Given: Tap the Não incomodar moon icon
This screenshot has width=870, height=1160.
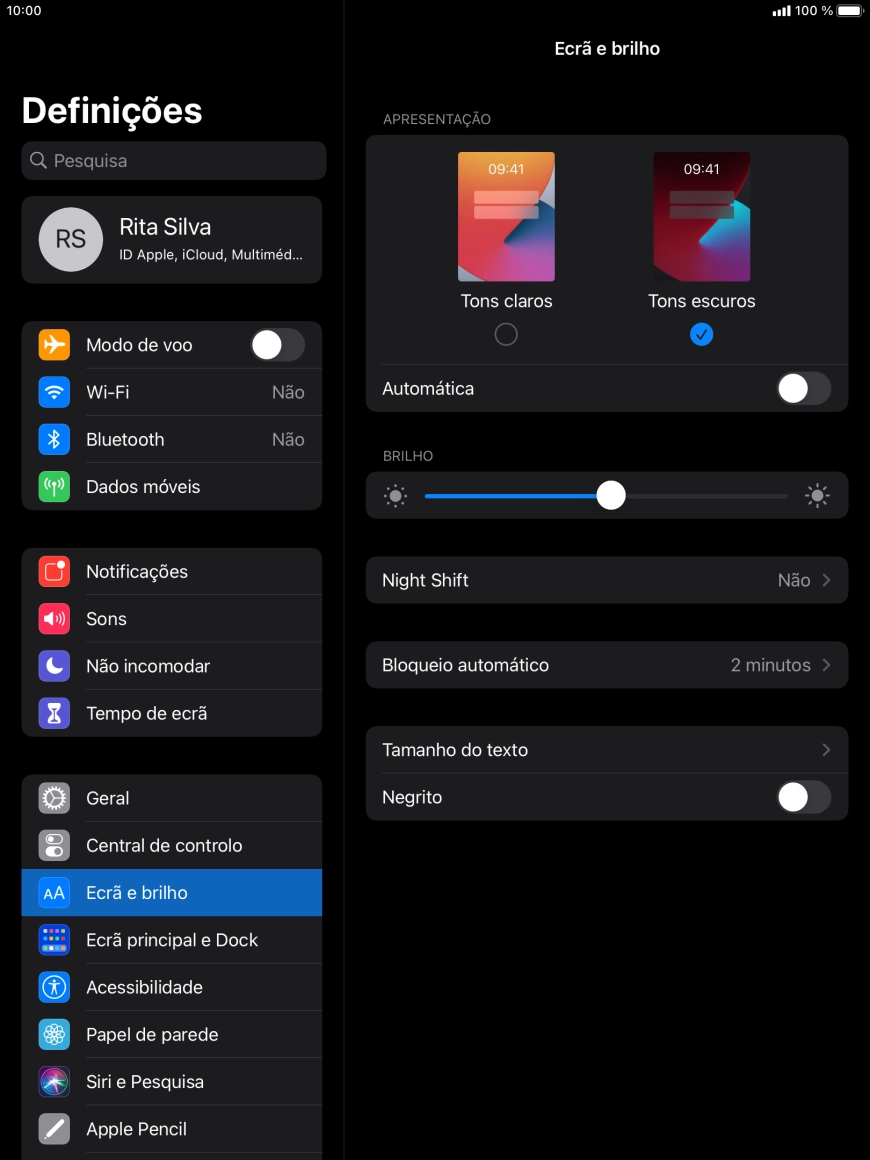Looking at the screenshot, I should tap(54, 666).
